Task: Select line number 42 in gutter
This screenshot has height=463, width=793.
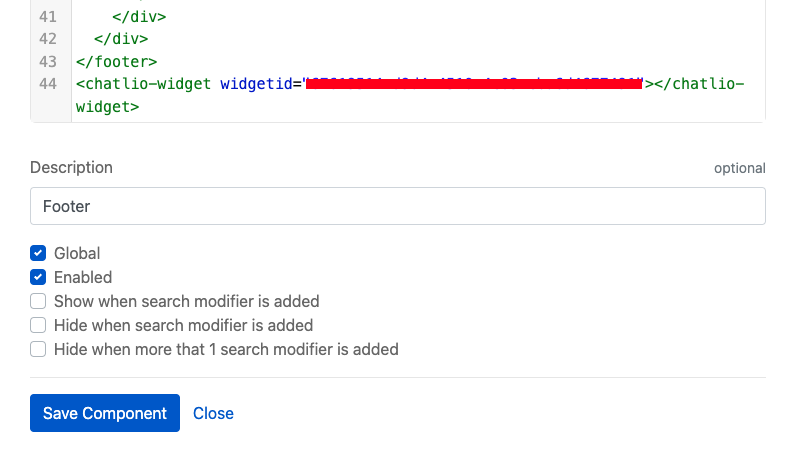Action: point(48,39)
